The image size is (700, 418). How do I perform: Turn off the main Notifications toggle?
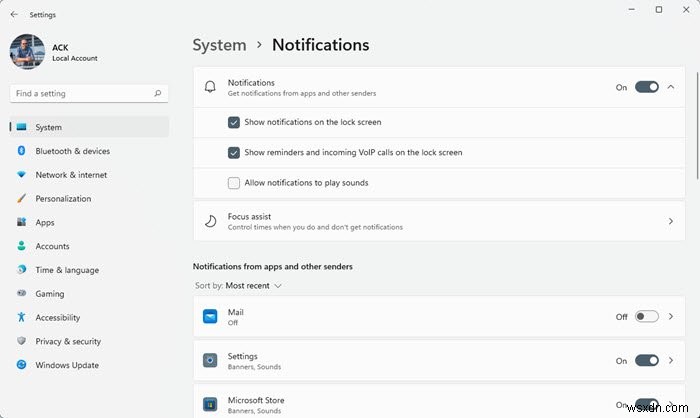tap(646, 87)
